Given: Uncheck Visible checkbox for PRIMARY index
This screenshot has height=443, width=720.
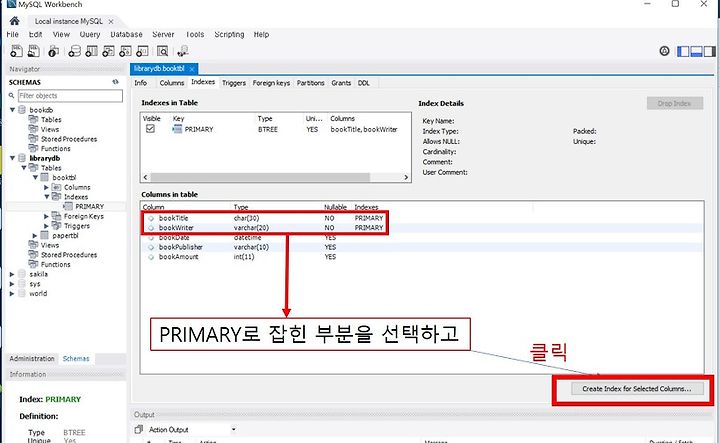Looking at the screenshot, I should [150, 129].
